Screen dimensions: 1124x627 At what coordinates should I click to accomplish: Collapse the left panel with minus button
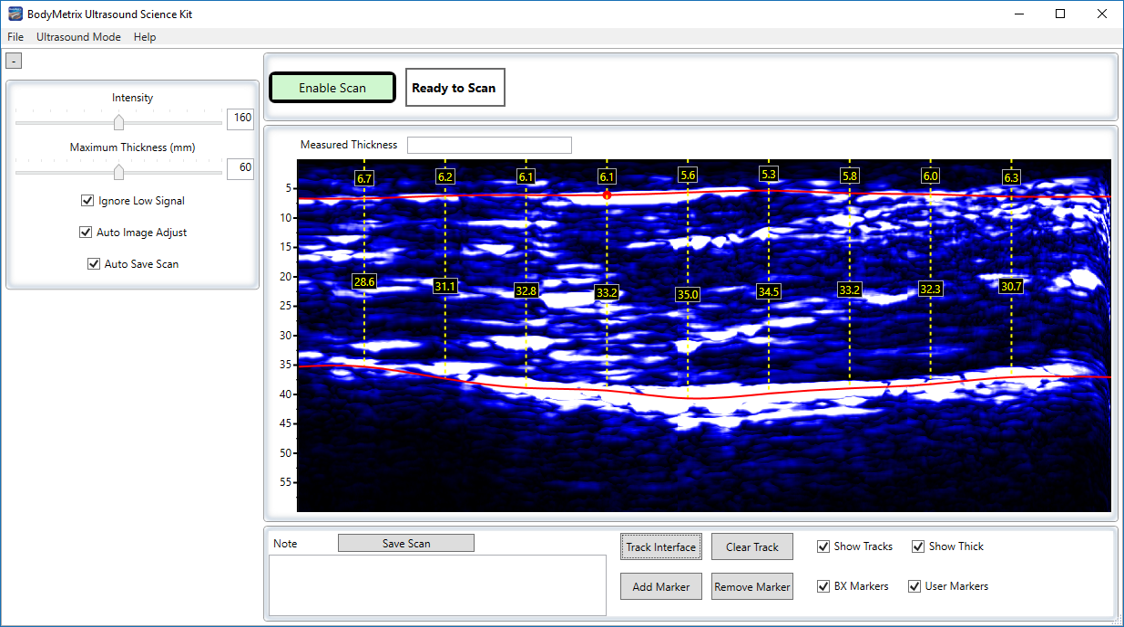[13, 61]
